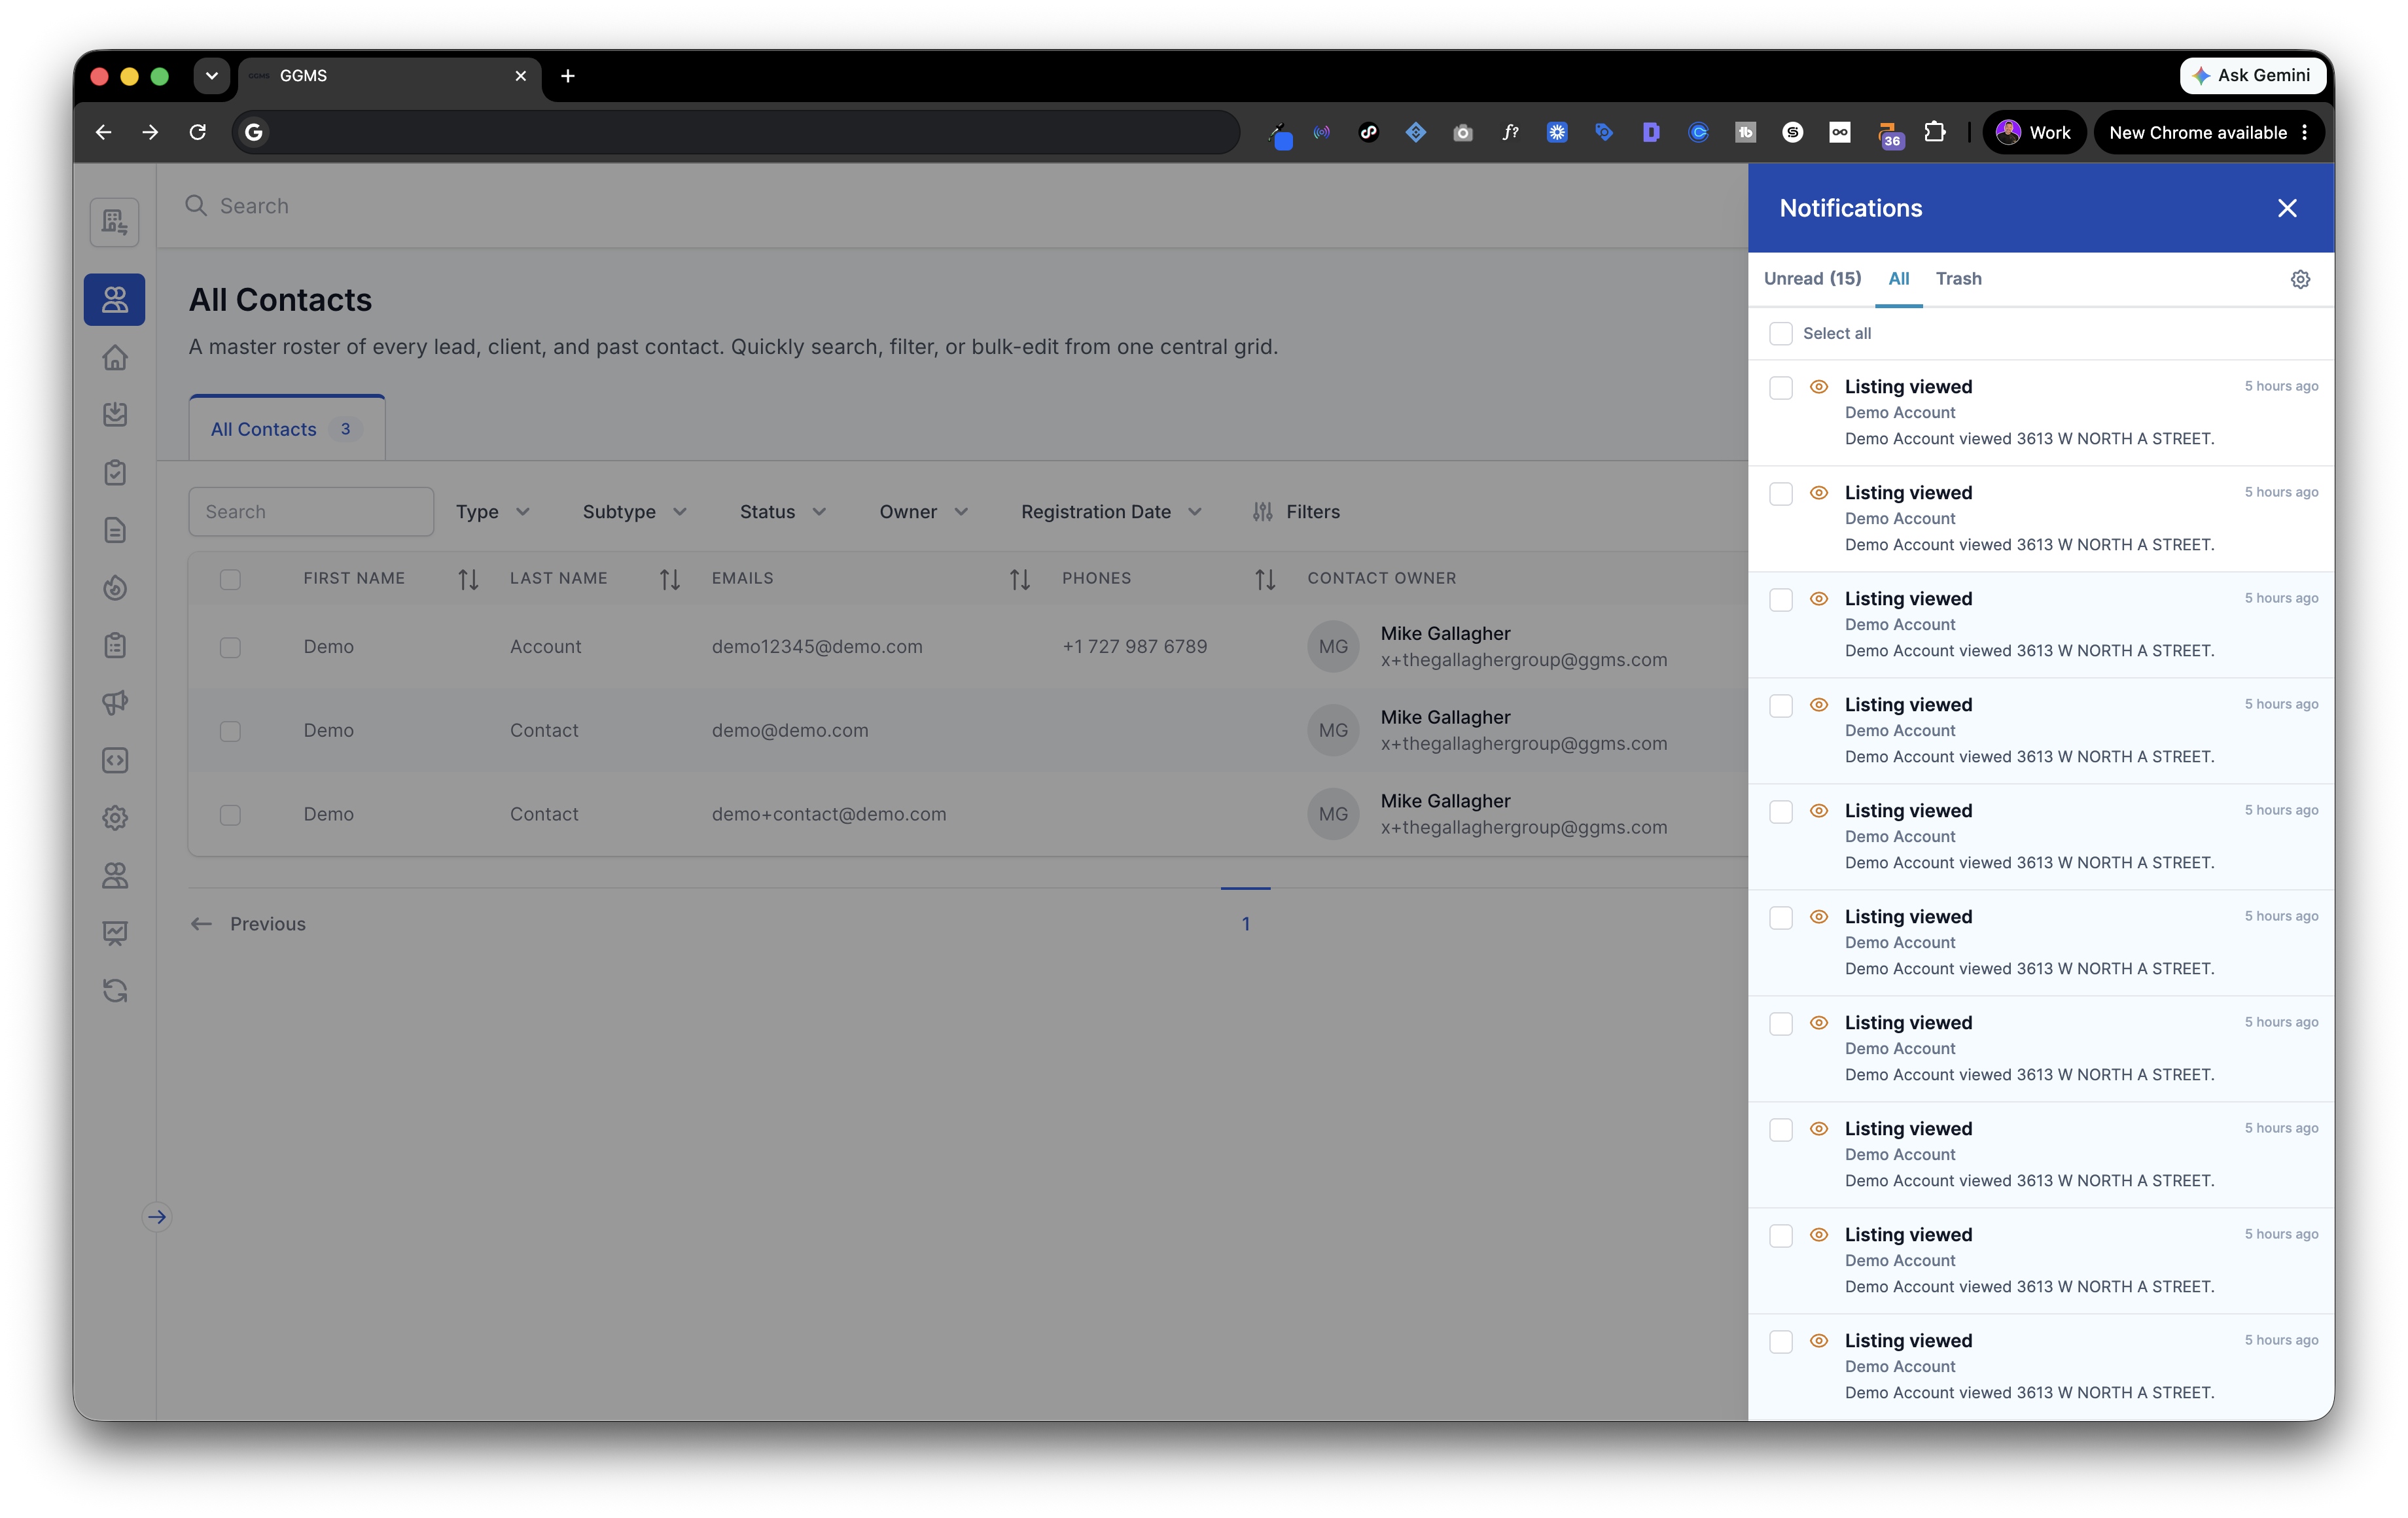The image size is (2408, 1518).
Task: Open notification settings gear icon
Action: [x=2300, y=279]
